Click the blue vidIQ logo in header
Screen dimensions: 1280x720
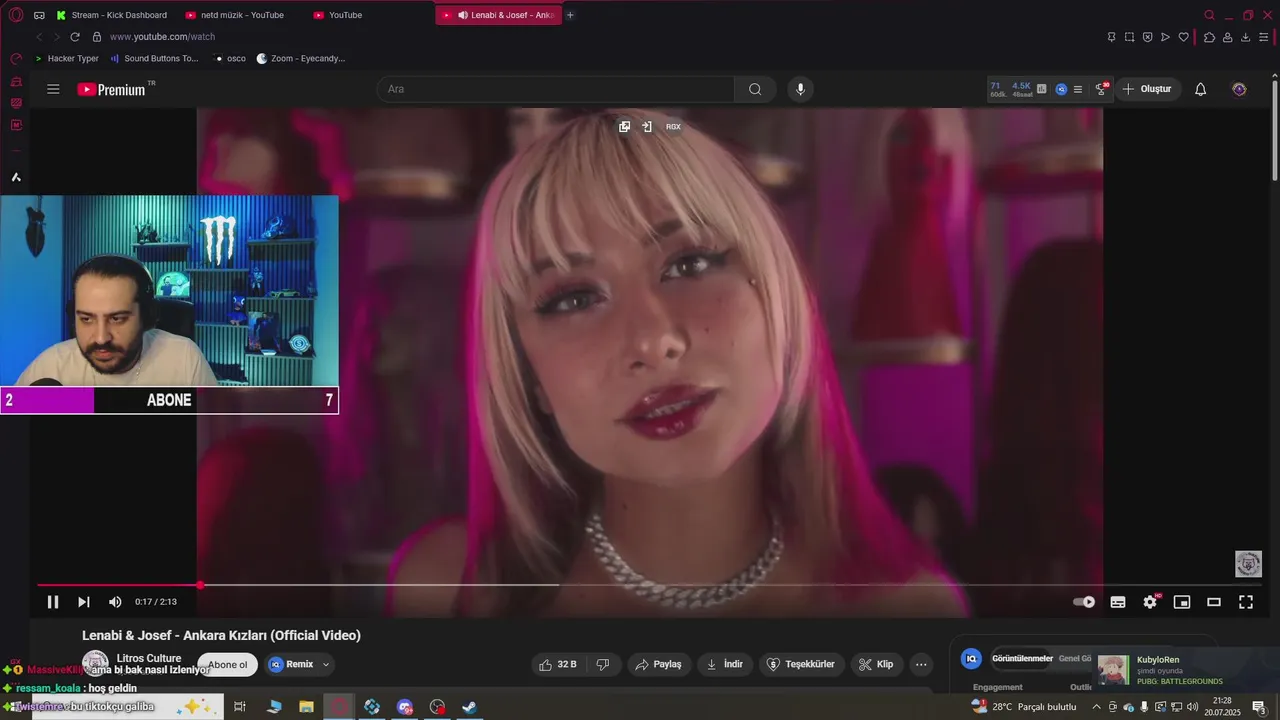tap(1061, 89)
